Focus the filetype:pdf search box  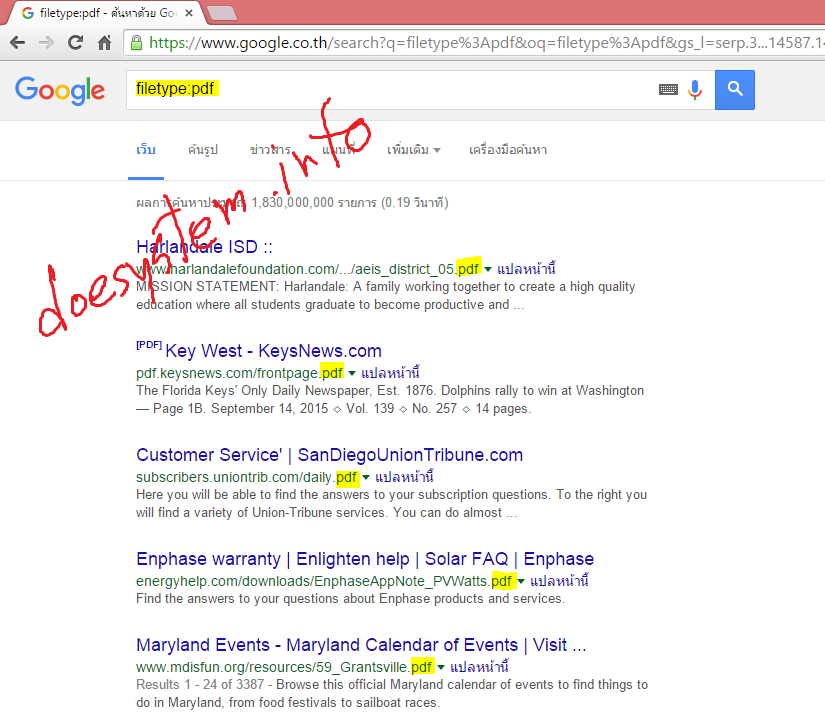pos(389,89)
